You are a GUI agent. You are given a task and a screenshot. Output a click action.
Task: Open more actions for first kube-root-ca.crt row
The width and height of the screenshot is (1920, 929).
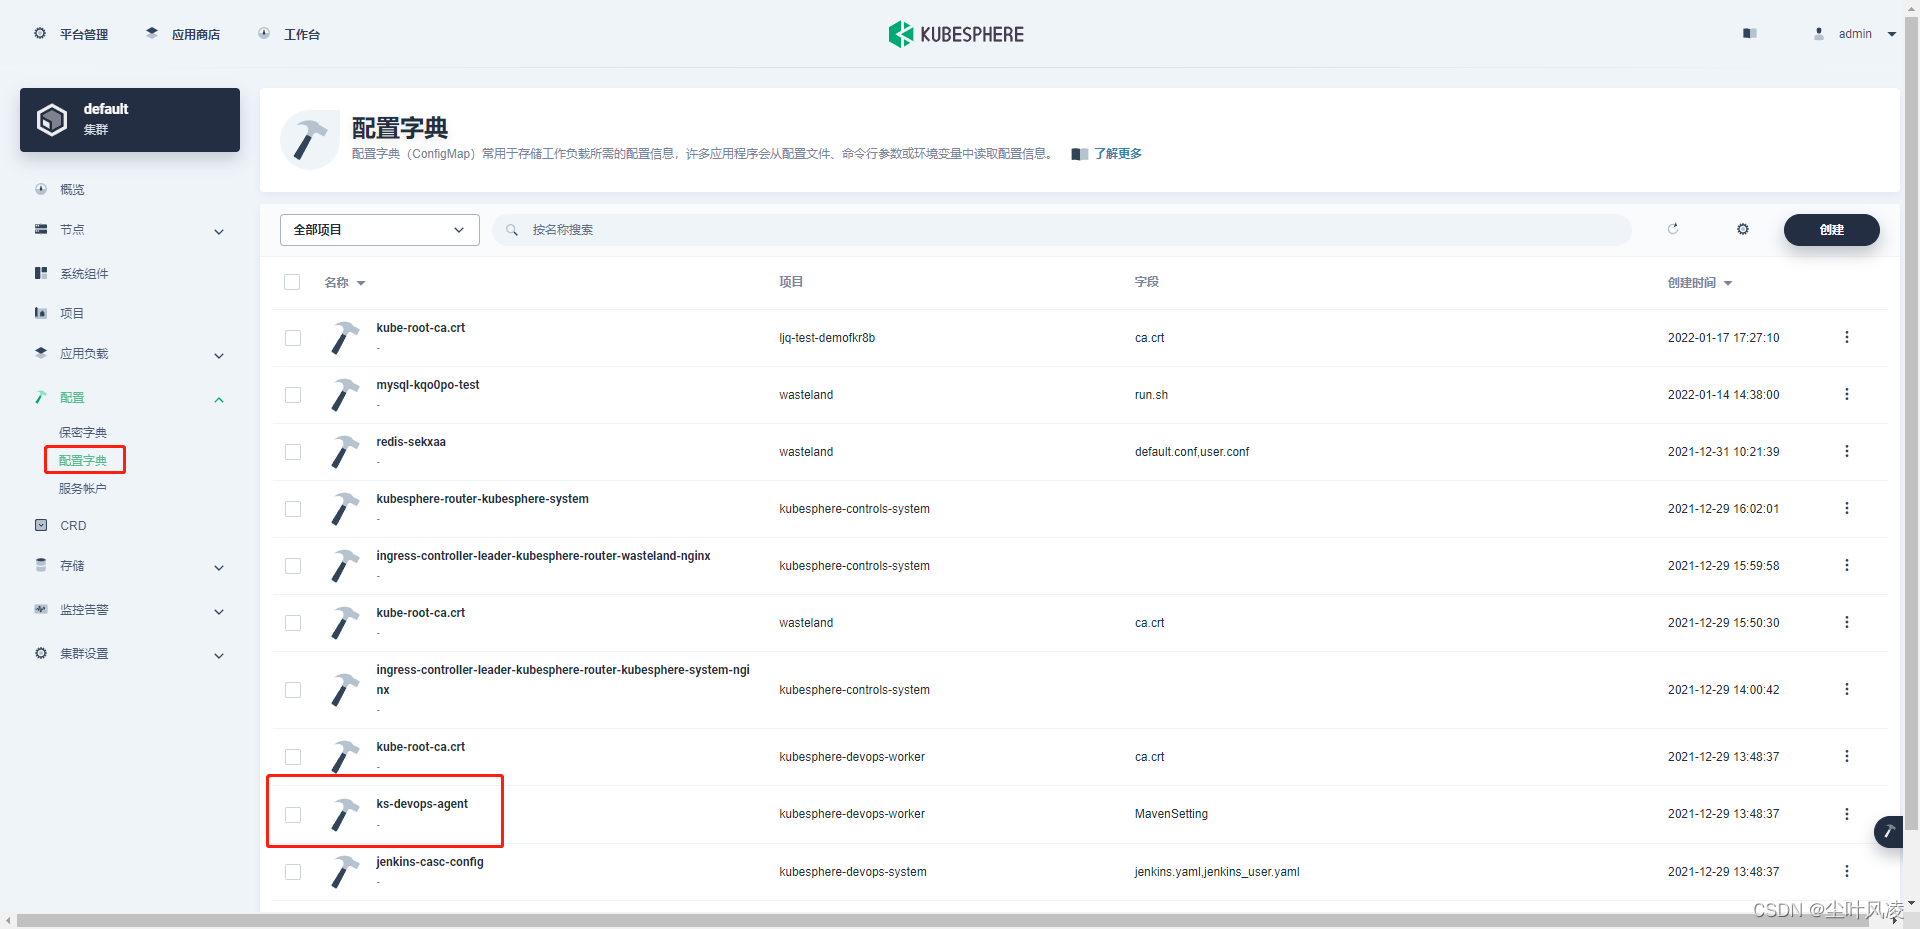(x=1847, y=337)
